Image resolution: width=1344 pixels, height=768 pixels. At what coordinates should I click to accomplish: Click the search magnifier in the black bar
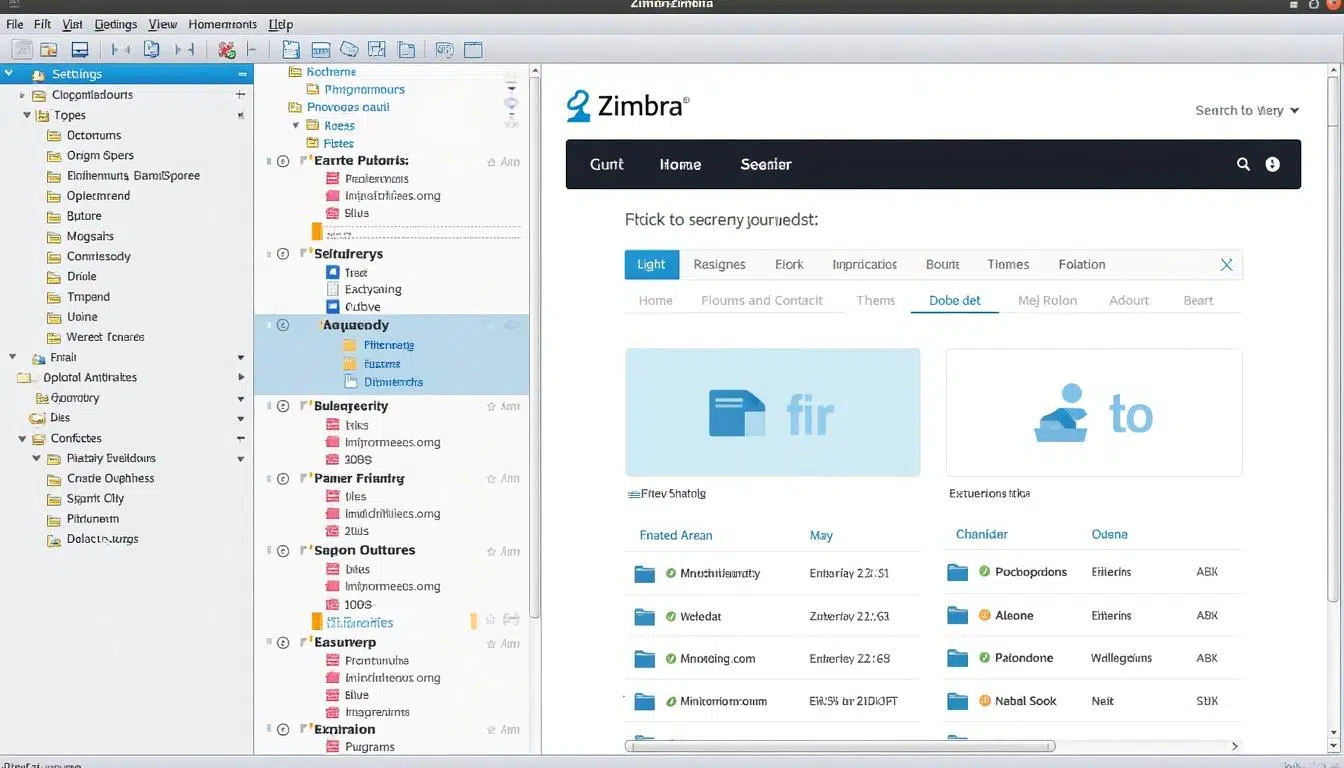click(1242, 163)
